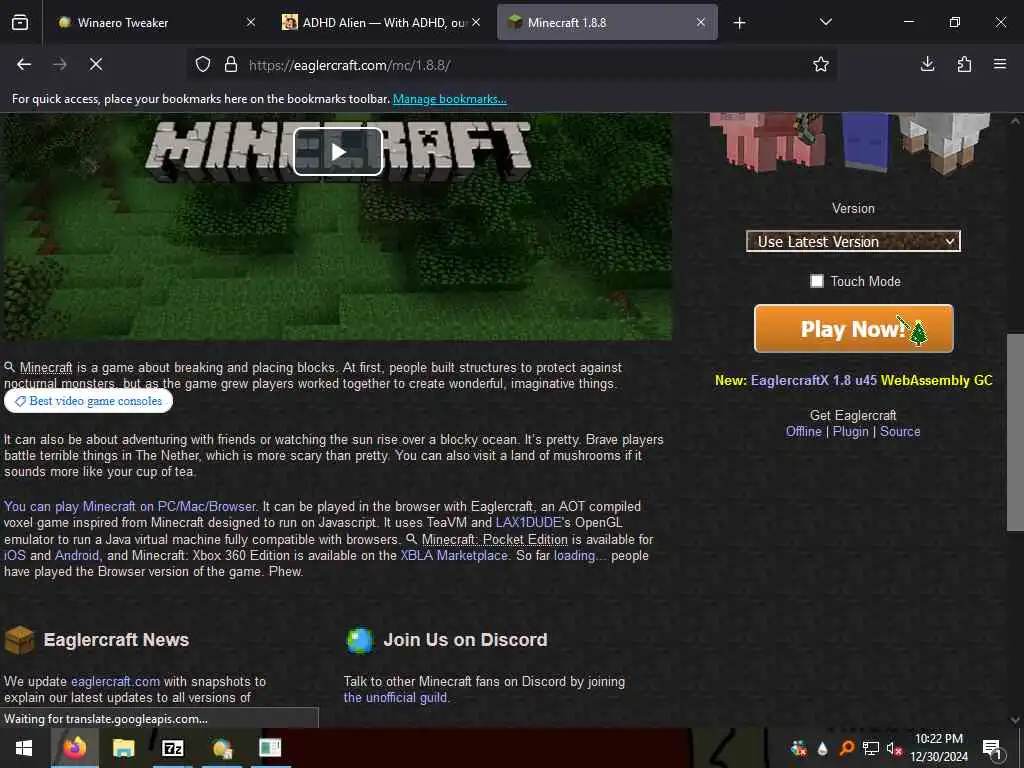
Task: Open Firefox View icon in tab bar
Action: 20,22
